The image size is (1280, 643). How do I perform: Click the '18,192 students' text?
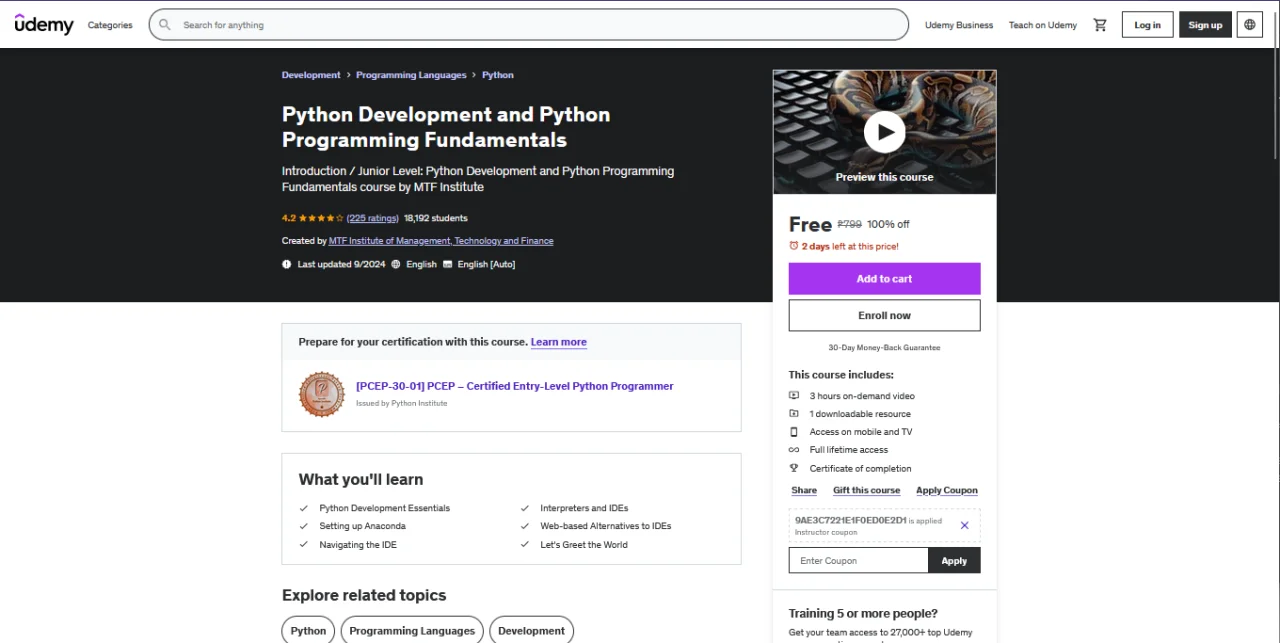[x=436, y=218]
